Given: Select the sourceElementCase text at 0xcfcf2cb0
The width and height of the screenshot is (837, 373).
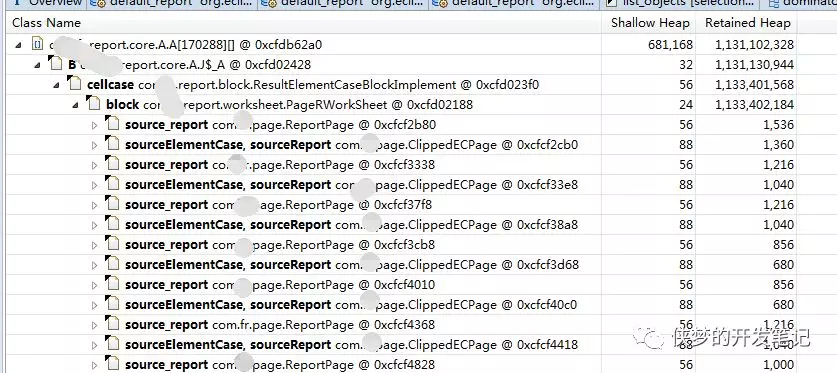Looking at the screenshot, I should 184,145.
